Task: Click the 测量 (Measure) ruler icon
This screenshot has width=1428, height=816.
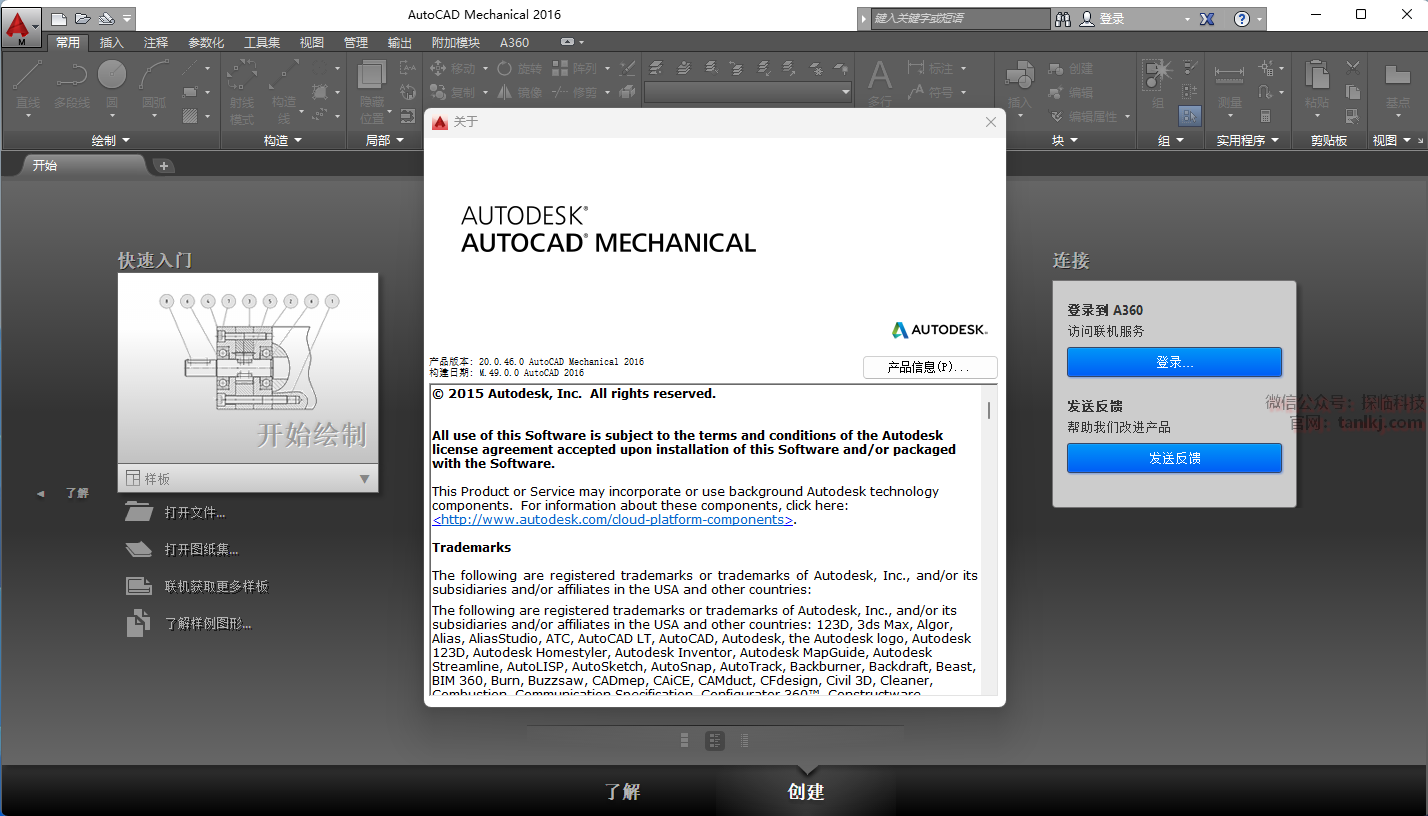Action: pos(1228,76)
